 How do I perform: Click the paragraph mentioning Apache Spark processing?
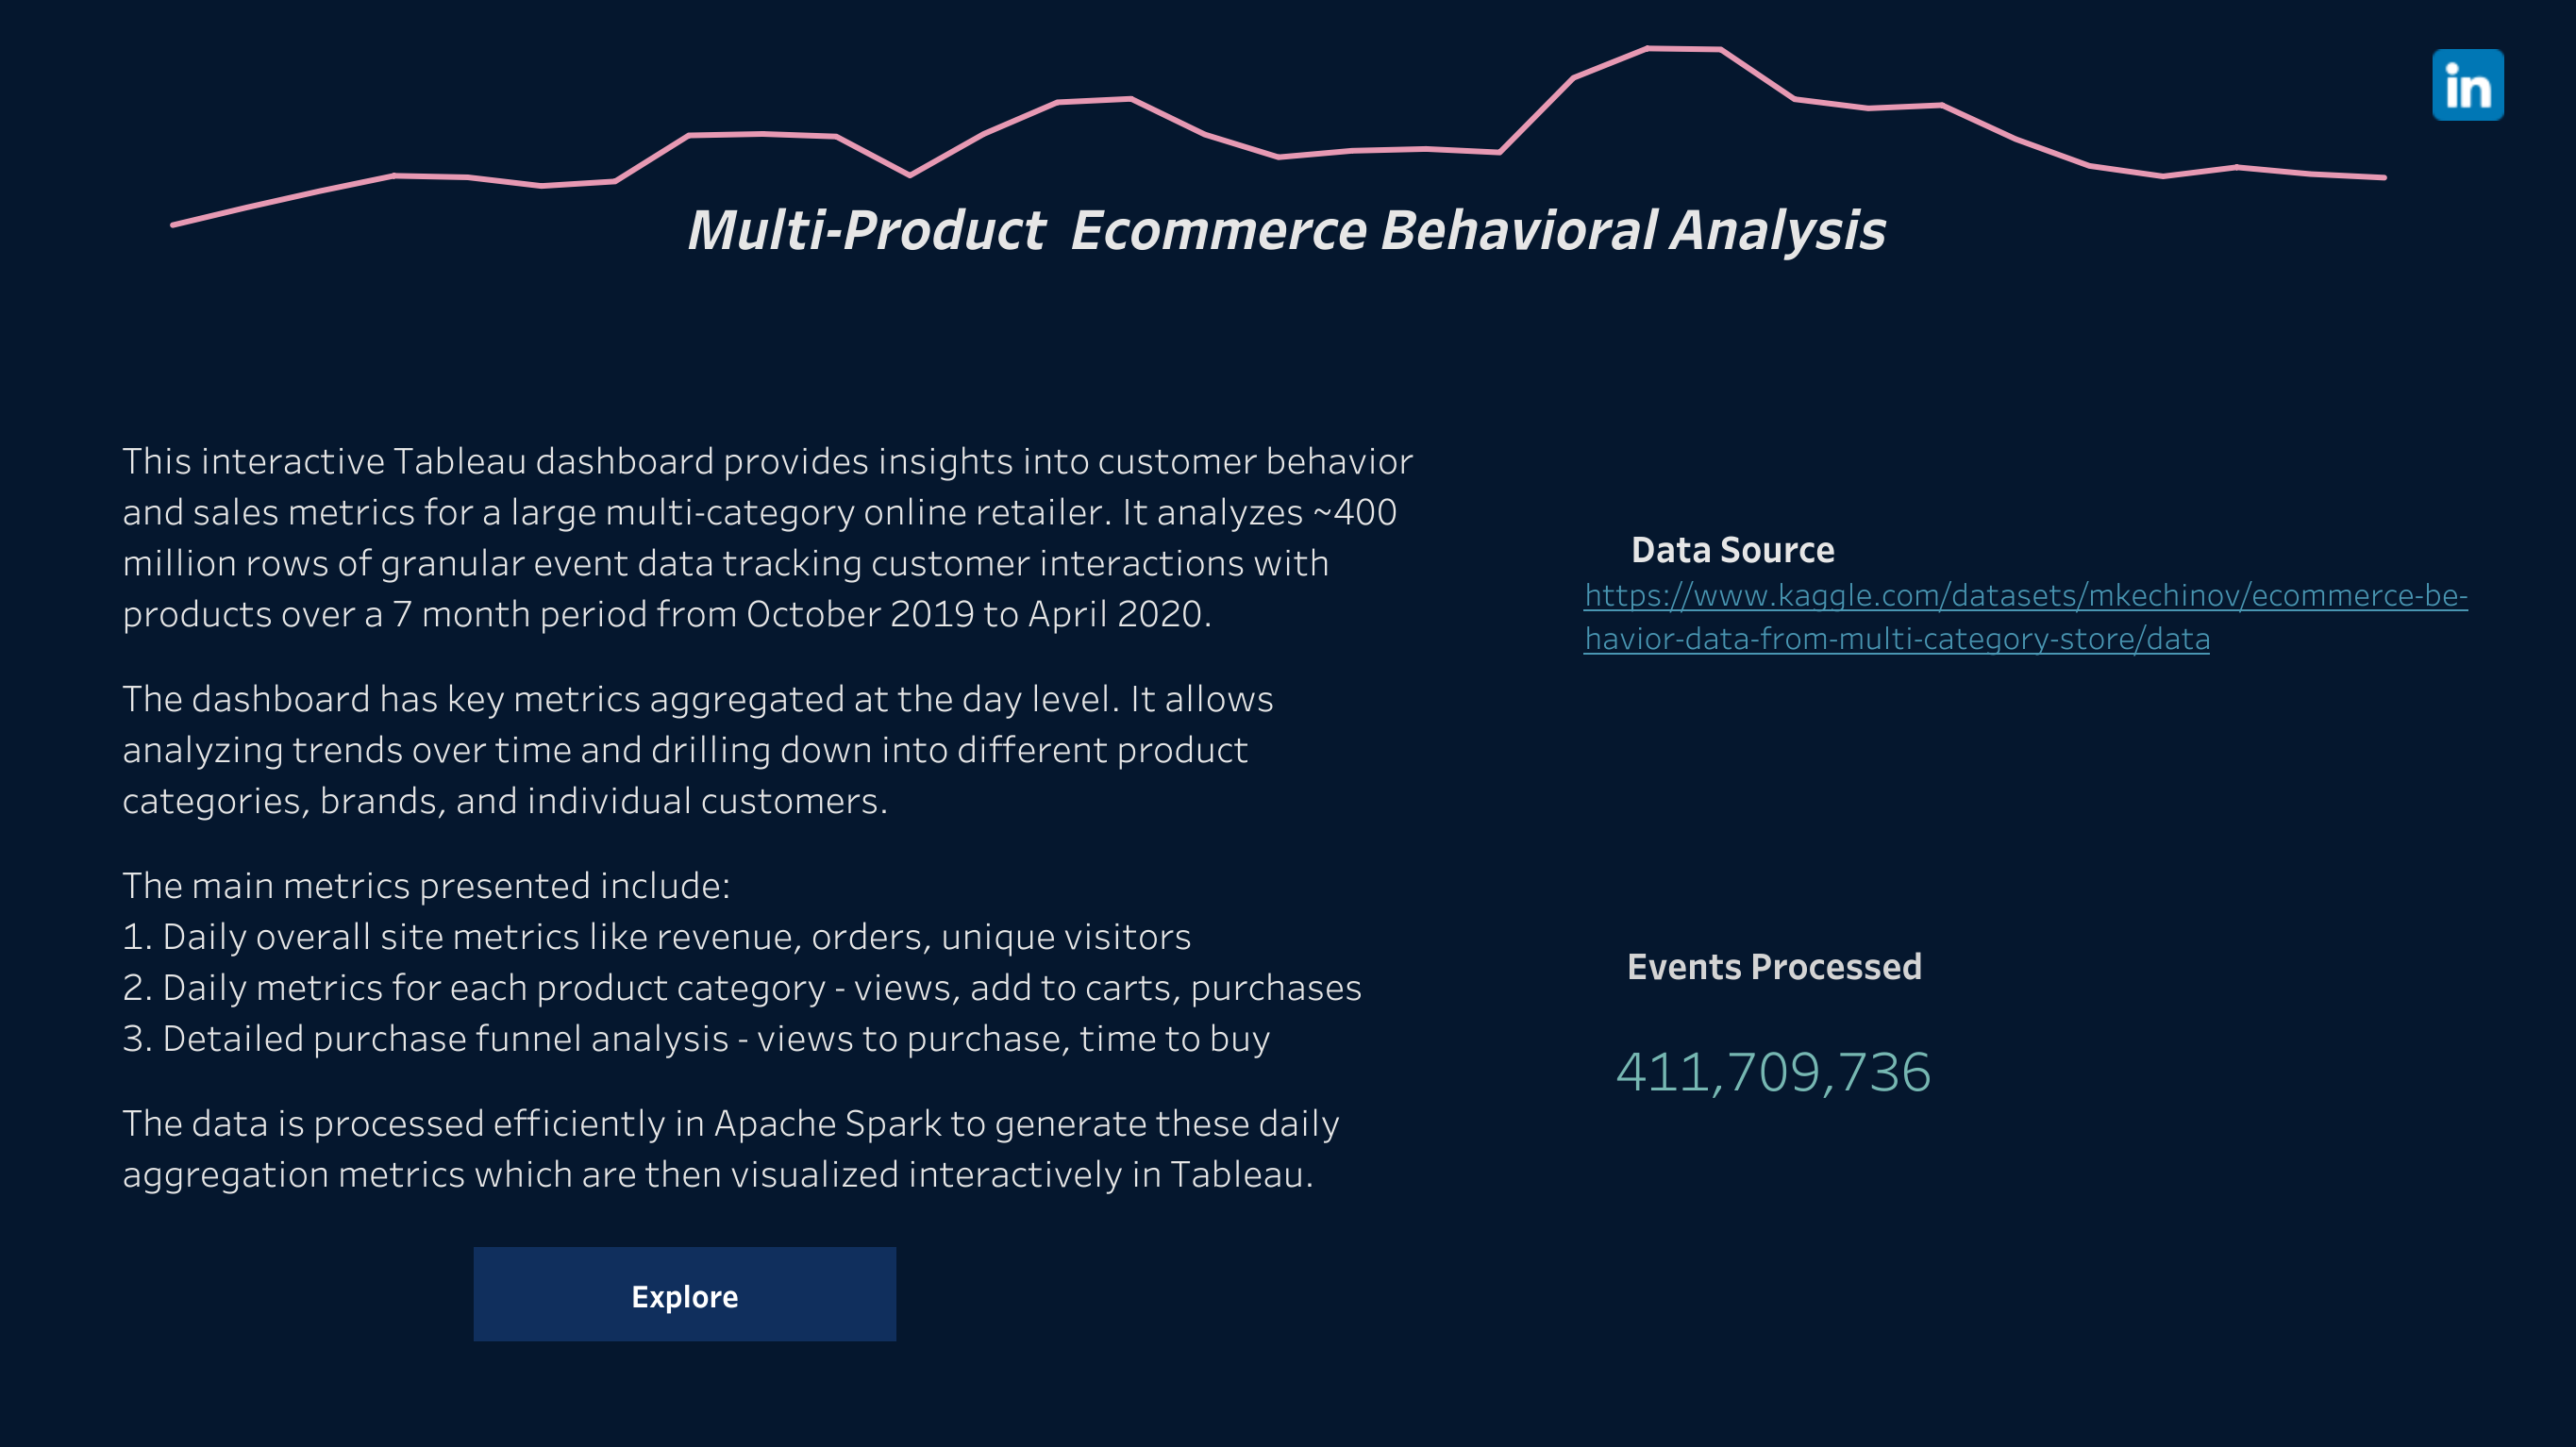click(x=731, y=1149)
